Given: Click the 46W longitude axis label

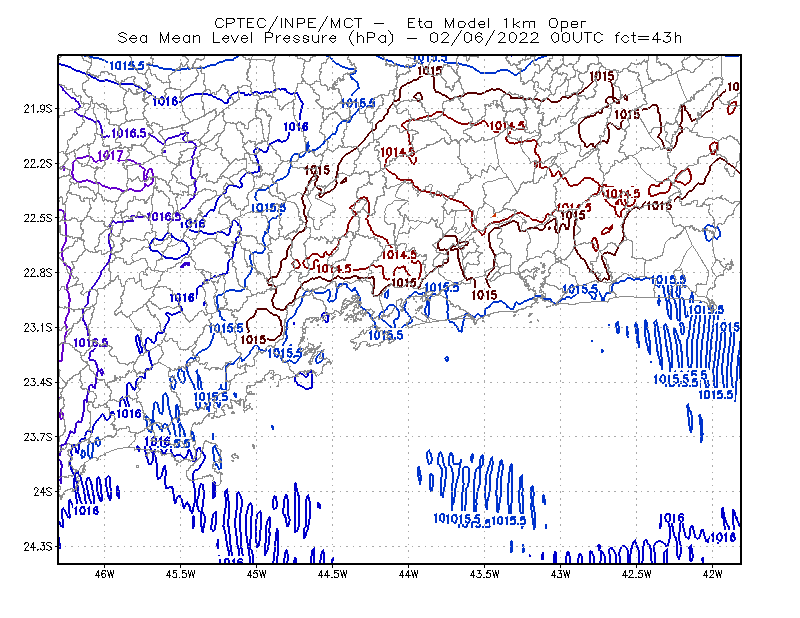Looking at the screenshot, I should point(105,574).
